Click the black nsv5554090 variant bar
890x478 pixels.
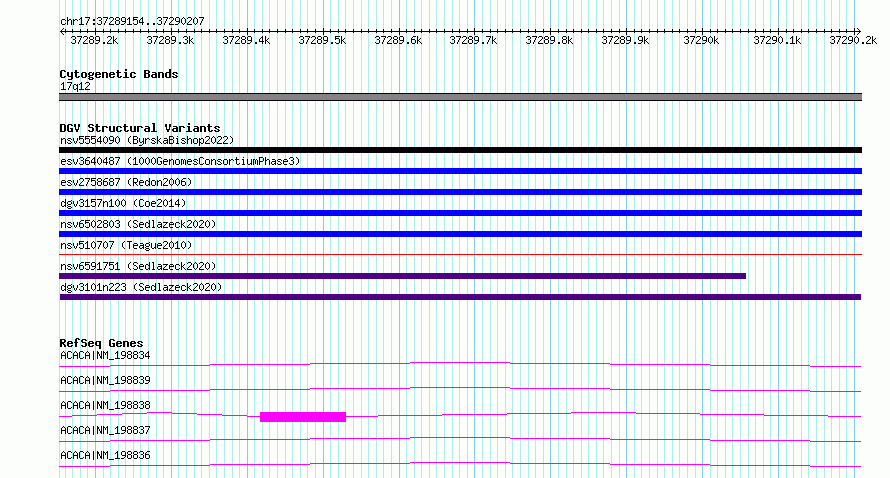tap(460, 150)
